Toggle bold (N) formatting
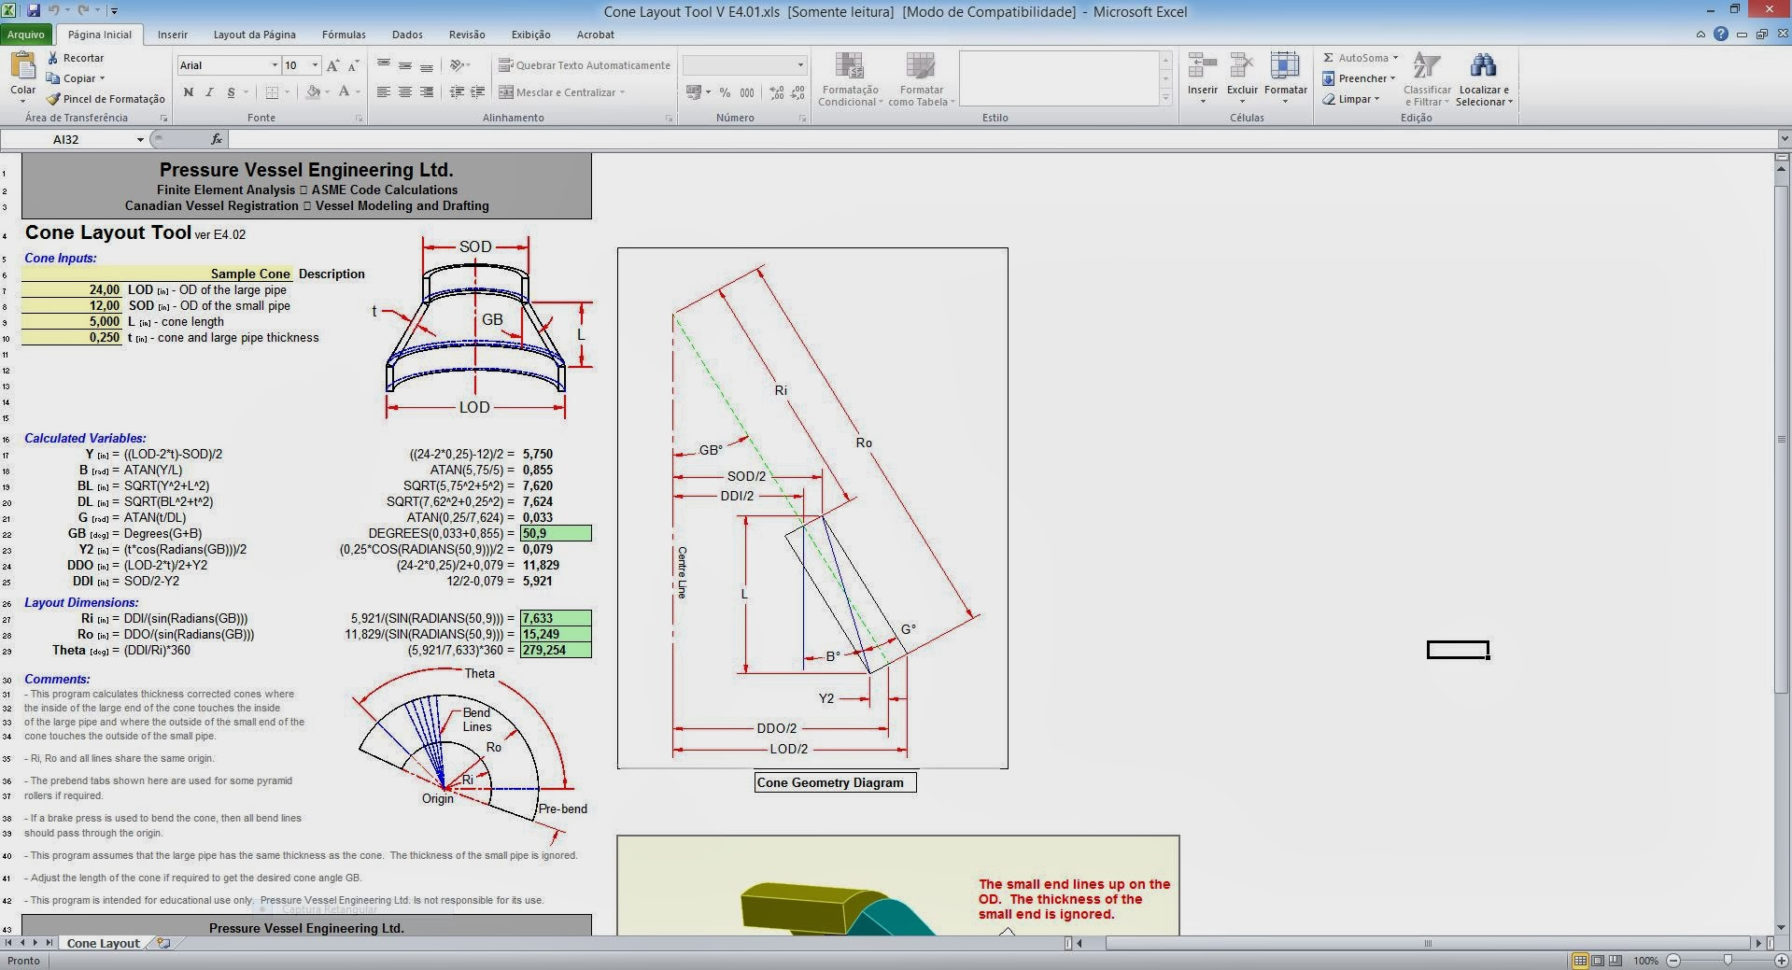 click(x=188, y=92)
